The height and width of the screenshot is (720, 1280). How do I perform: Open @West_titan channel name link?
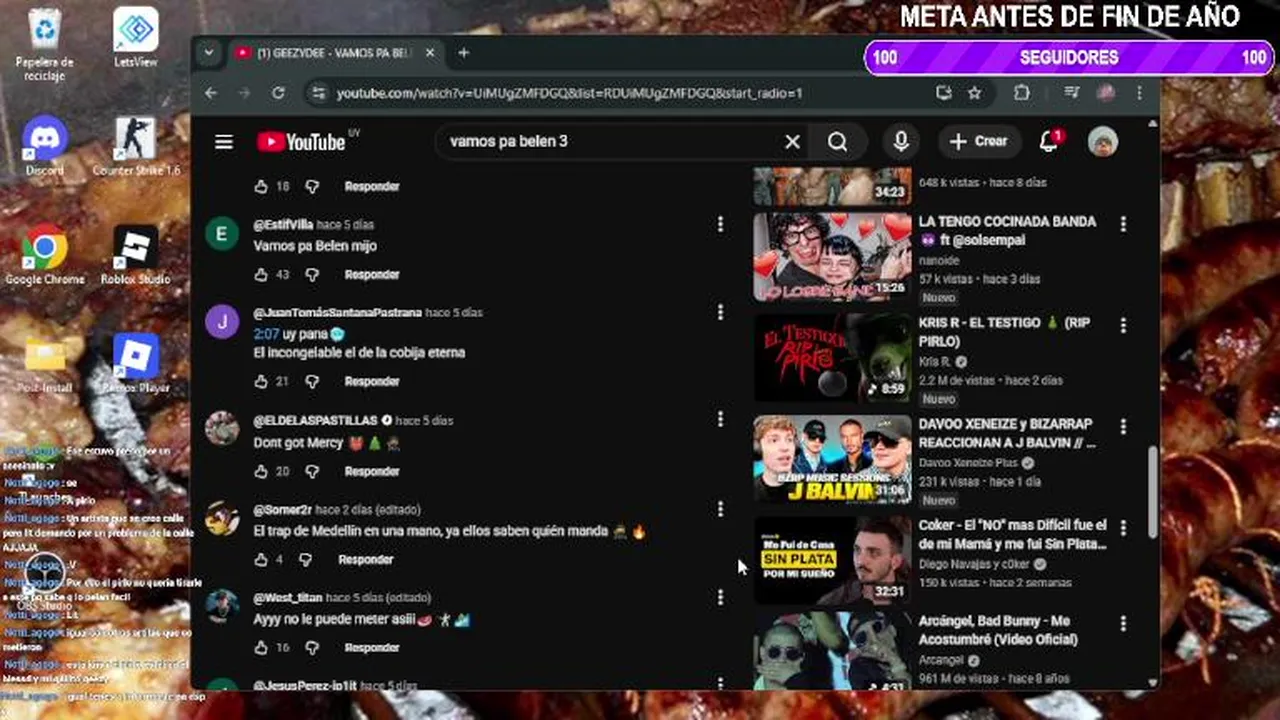(x=287, y=597)
